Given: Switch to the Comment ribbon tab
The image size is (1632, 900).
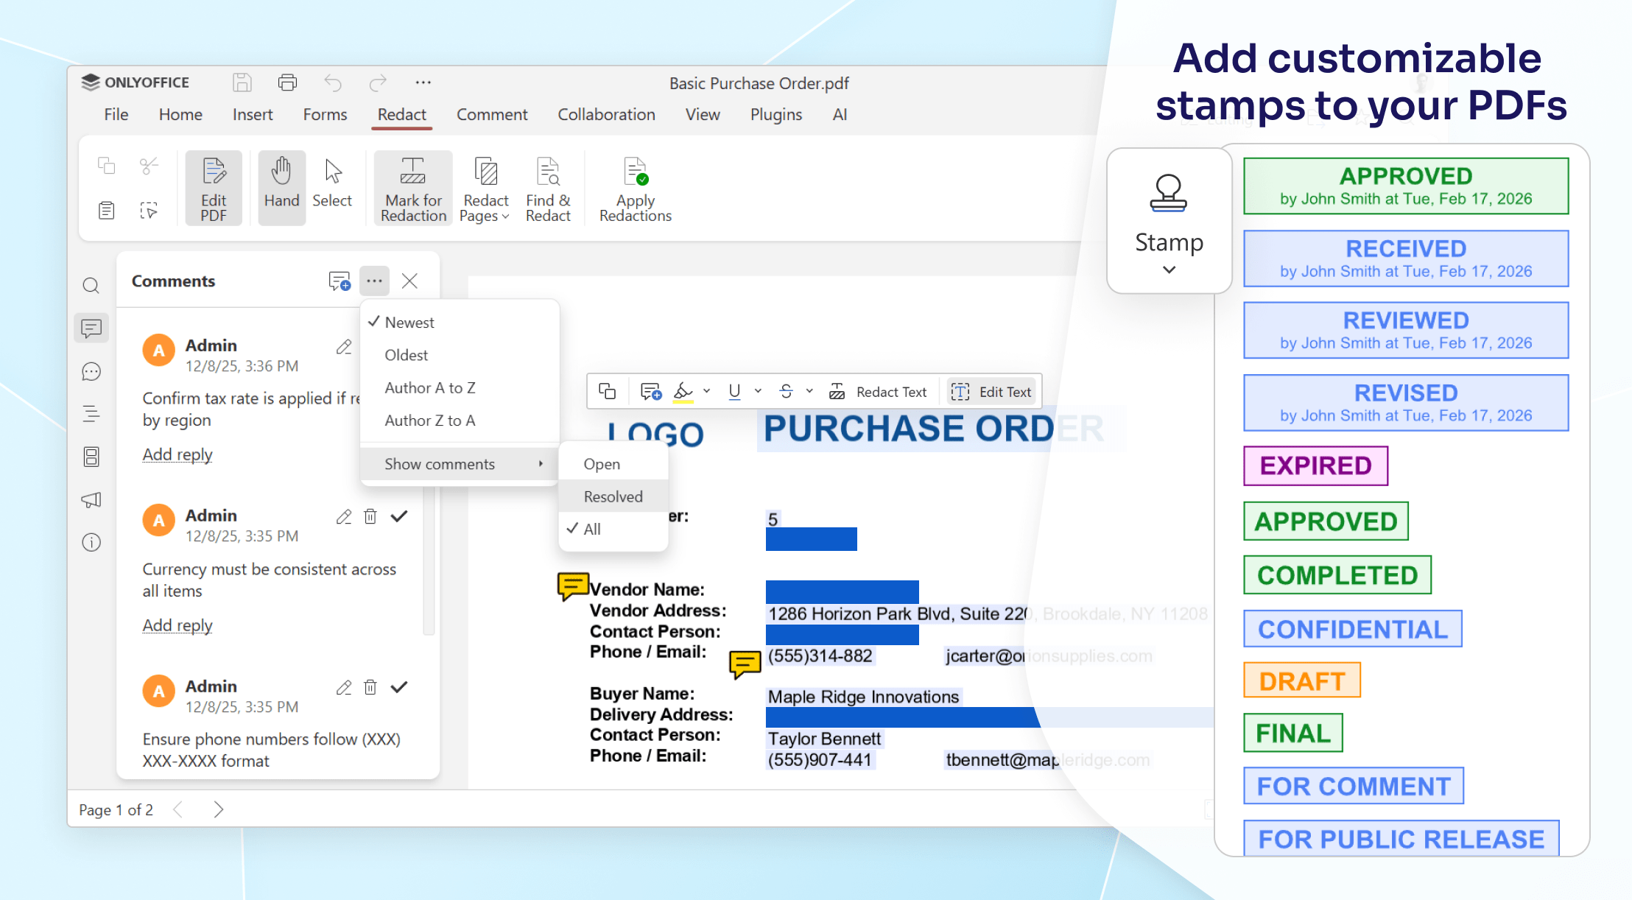Looking at the screenshot, I should (x=492, y=114).
